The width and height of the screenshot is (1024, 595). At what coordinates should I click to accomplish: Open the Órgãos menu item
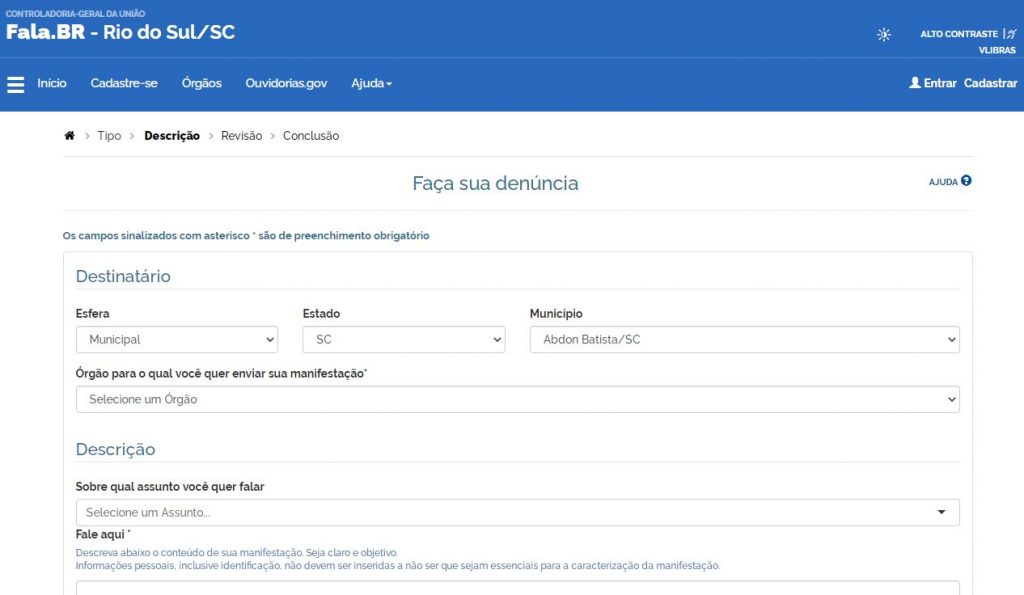pos(202,84)
